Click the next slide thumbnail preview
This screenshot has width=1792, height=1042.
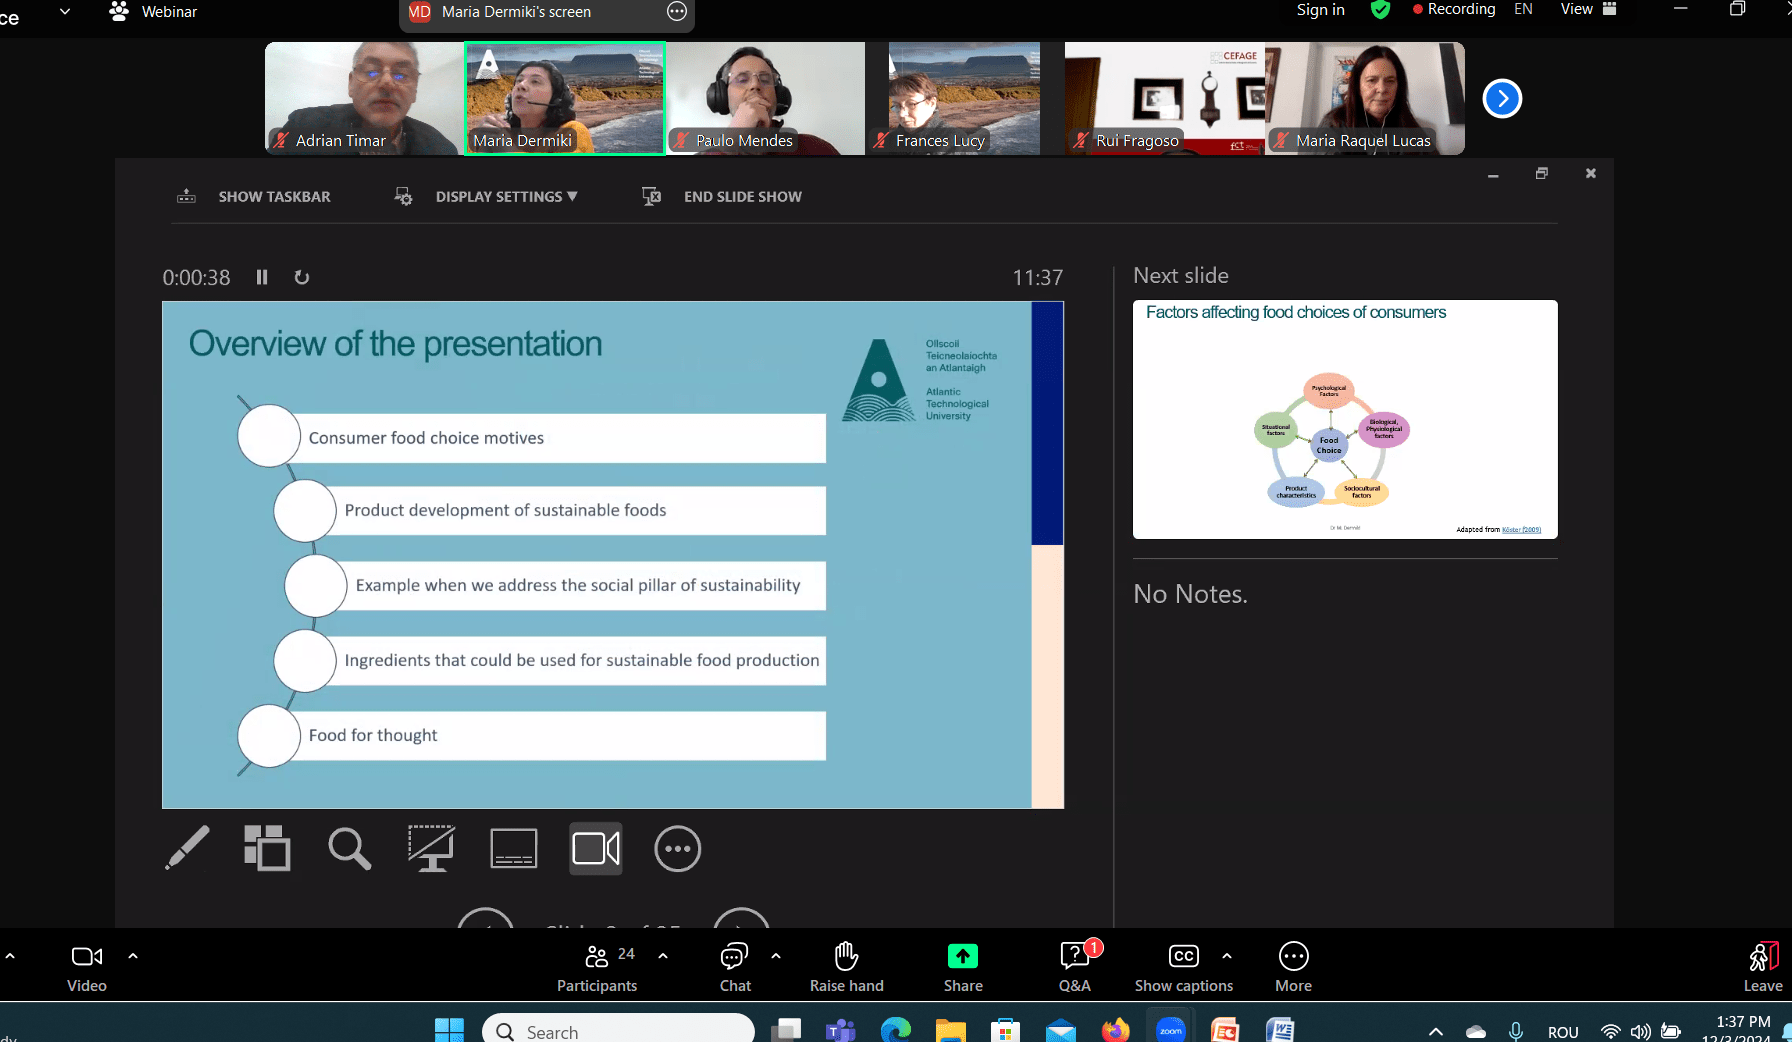[x=1344, y=419]
